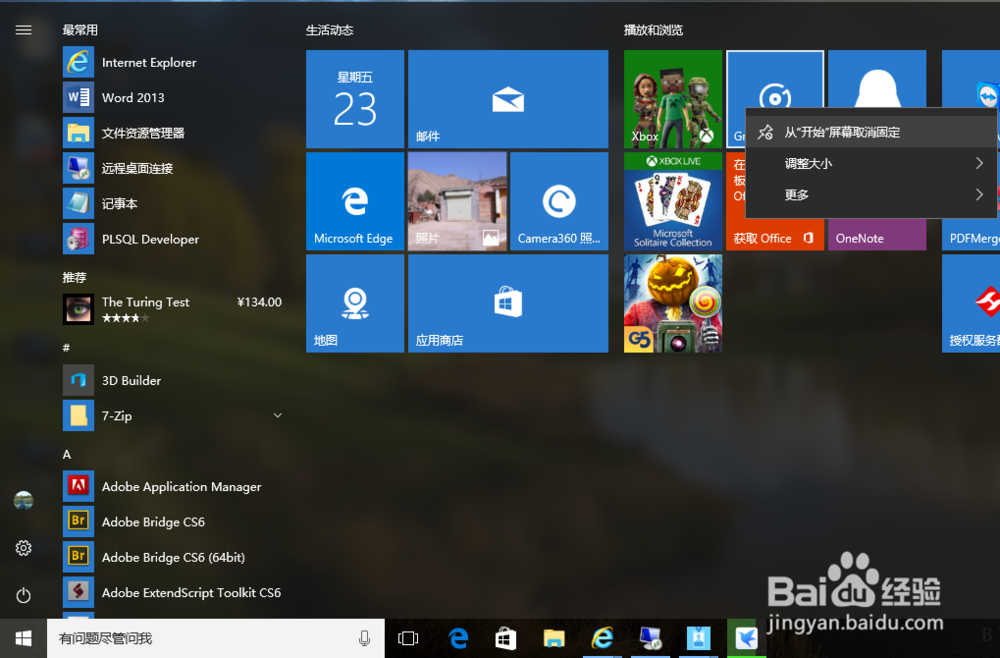The width and height of the screenshot is (1000, 658).
Task: Expand the 7-Zip folder chevron
Action: [x=277, y=415]
